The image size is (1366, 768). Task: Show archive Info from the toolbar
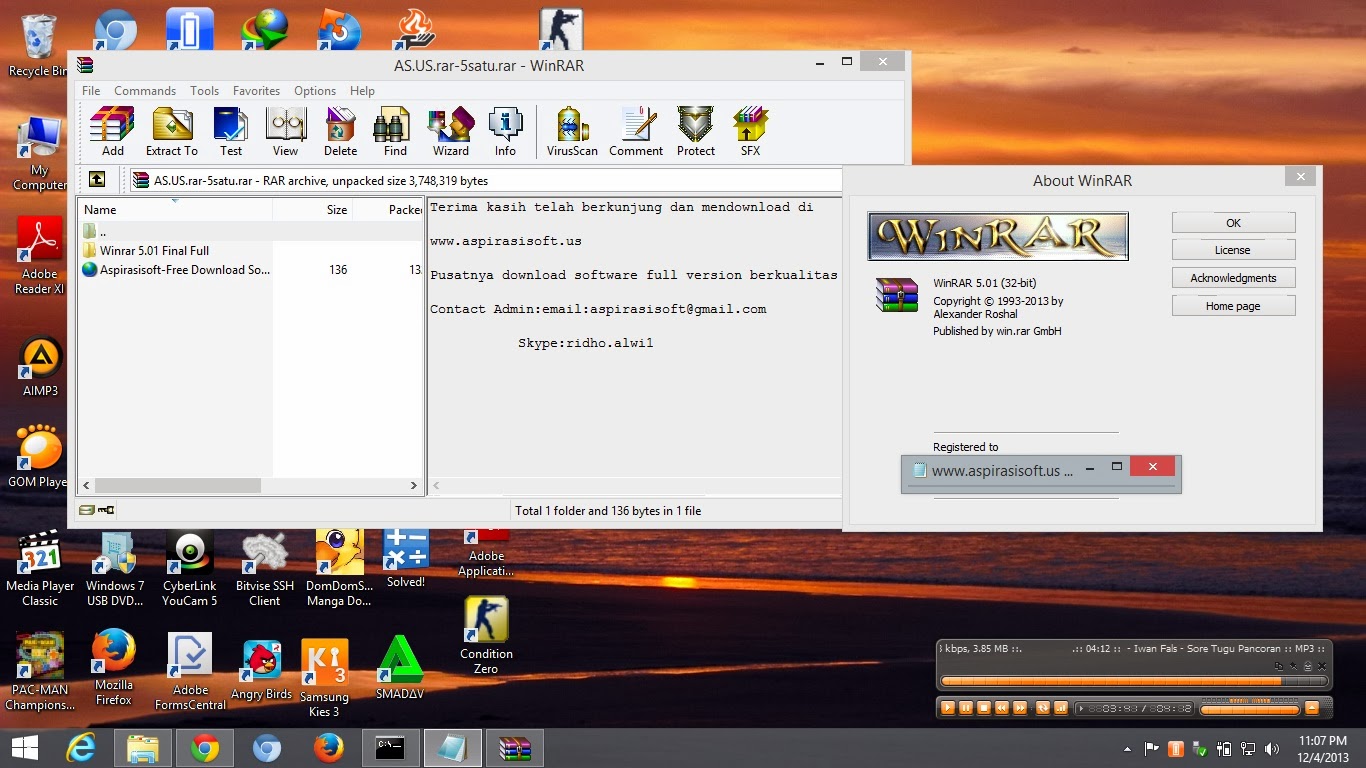(505, 132)
